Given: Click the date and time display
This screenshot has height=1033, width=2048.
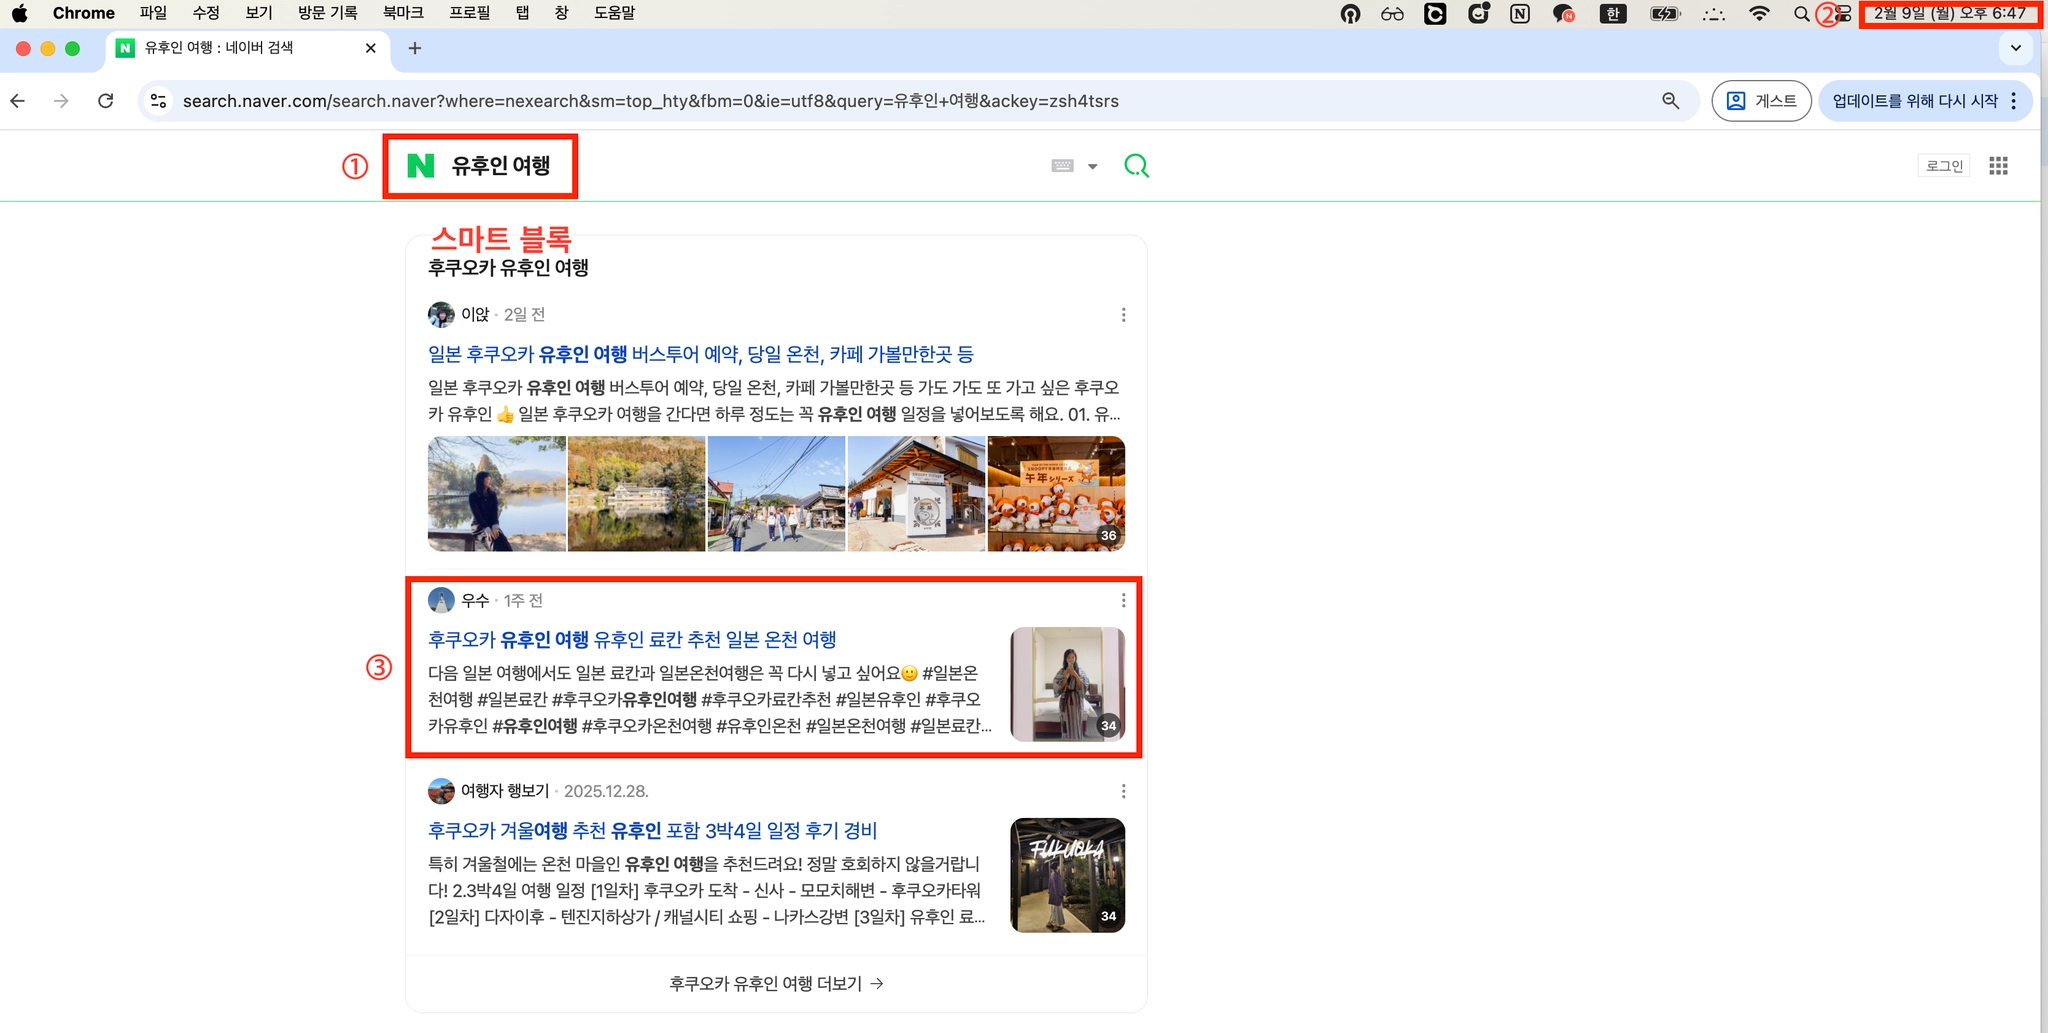Looking at the screenshot, I should click(x=1949, y=14).
